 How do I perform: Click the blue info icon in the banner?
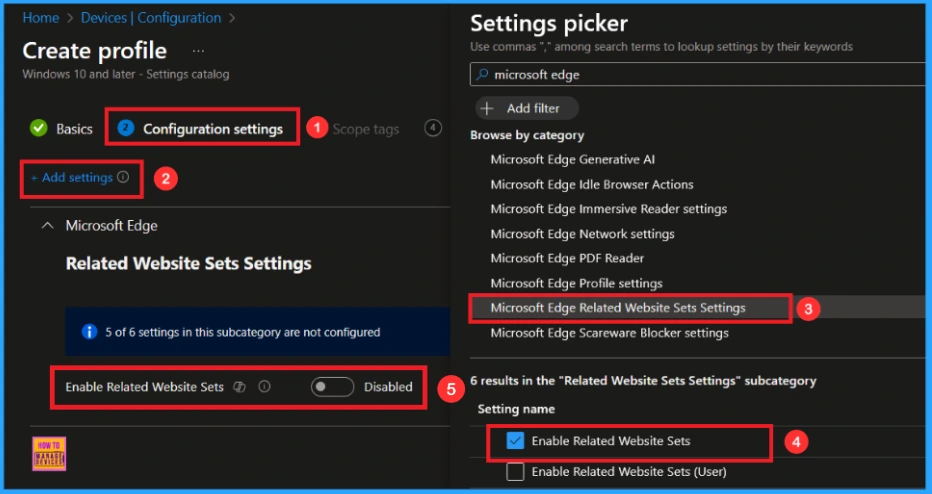89,332
